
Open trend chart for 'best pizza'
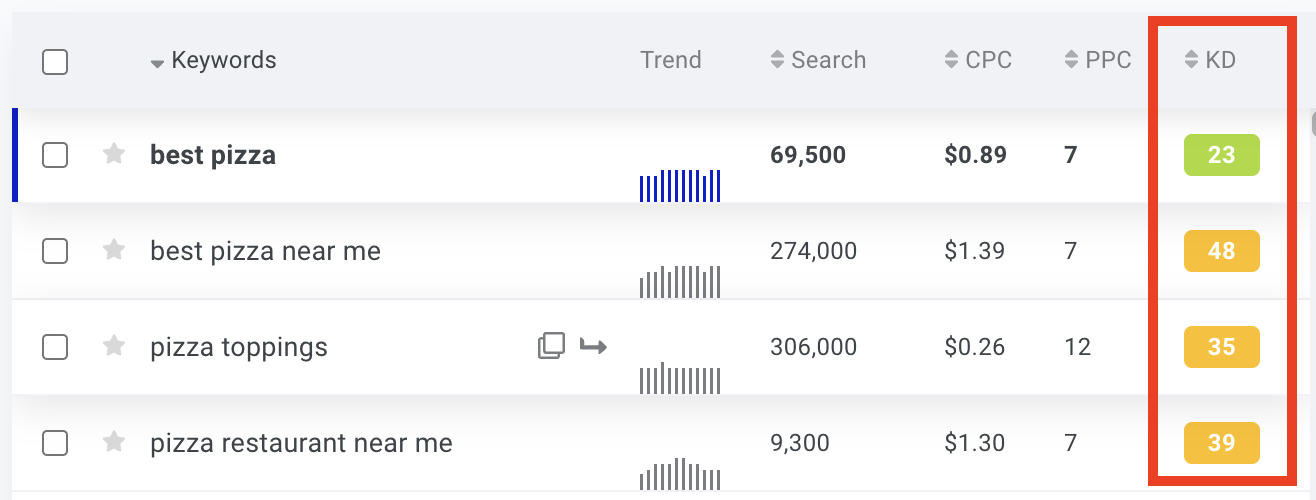[x=680, y=185]
